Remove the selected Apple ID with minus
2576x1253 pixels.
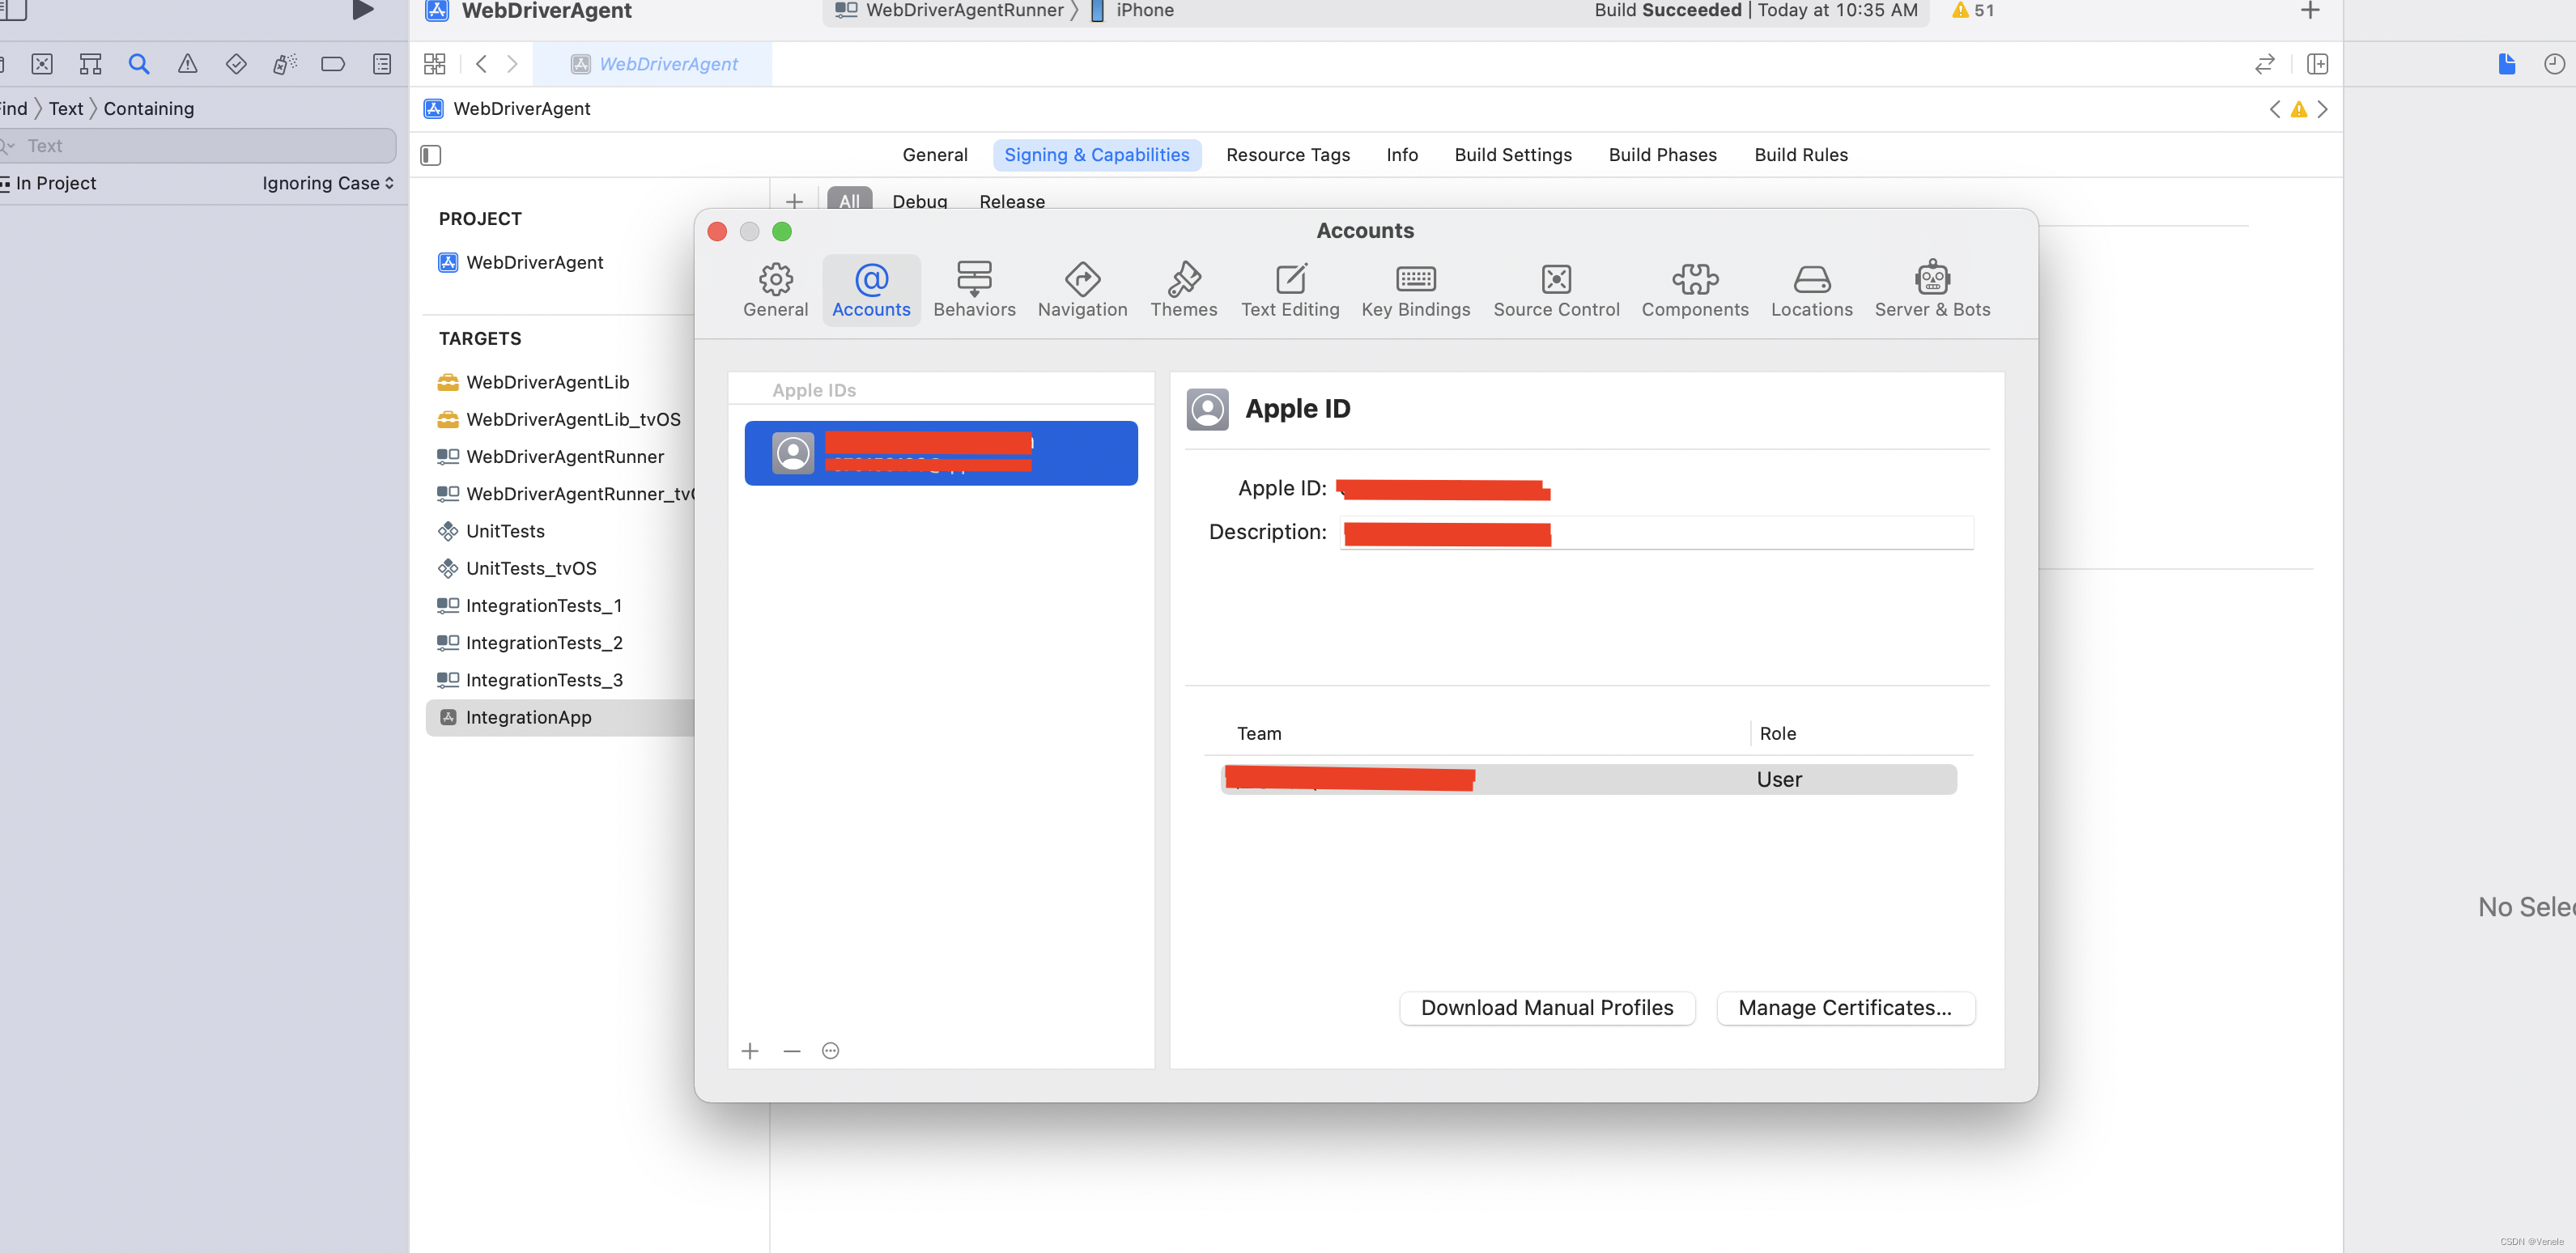[792, 1050]
